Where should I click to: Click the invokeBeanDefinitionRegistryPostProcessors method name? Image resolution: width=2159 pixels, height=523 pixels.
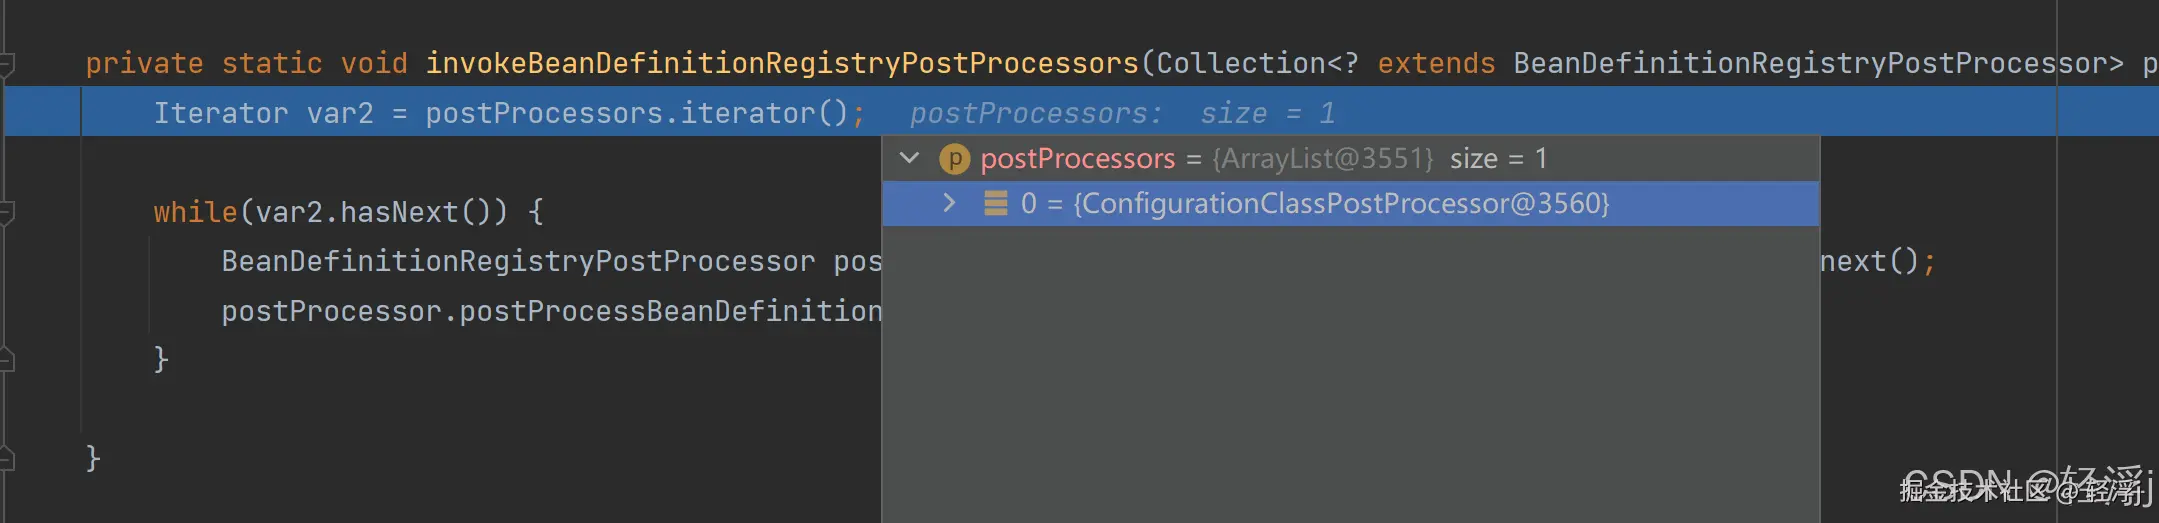pyautogui.click(x=782, y=64)
